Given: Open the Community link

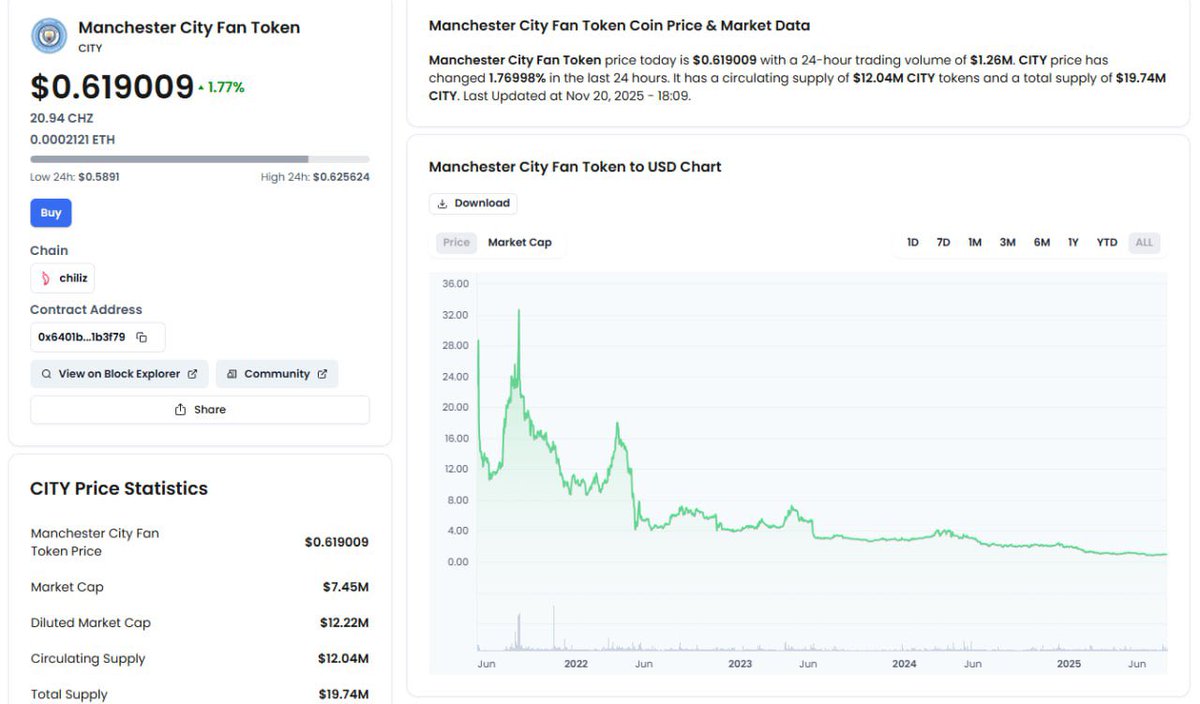Looking at the screenshot, I should point(277,374).
